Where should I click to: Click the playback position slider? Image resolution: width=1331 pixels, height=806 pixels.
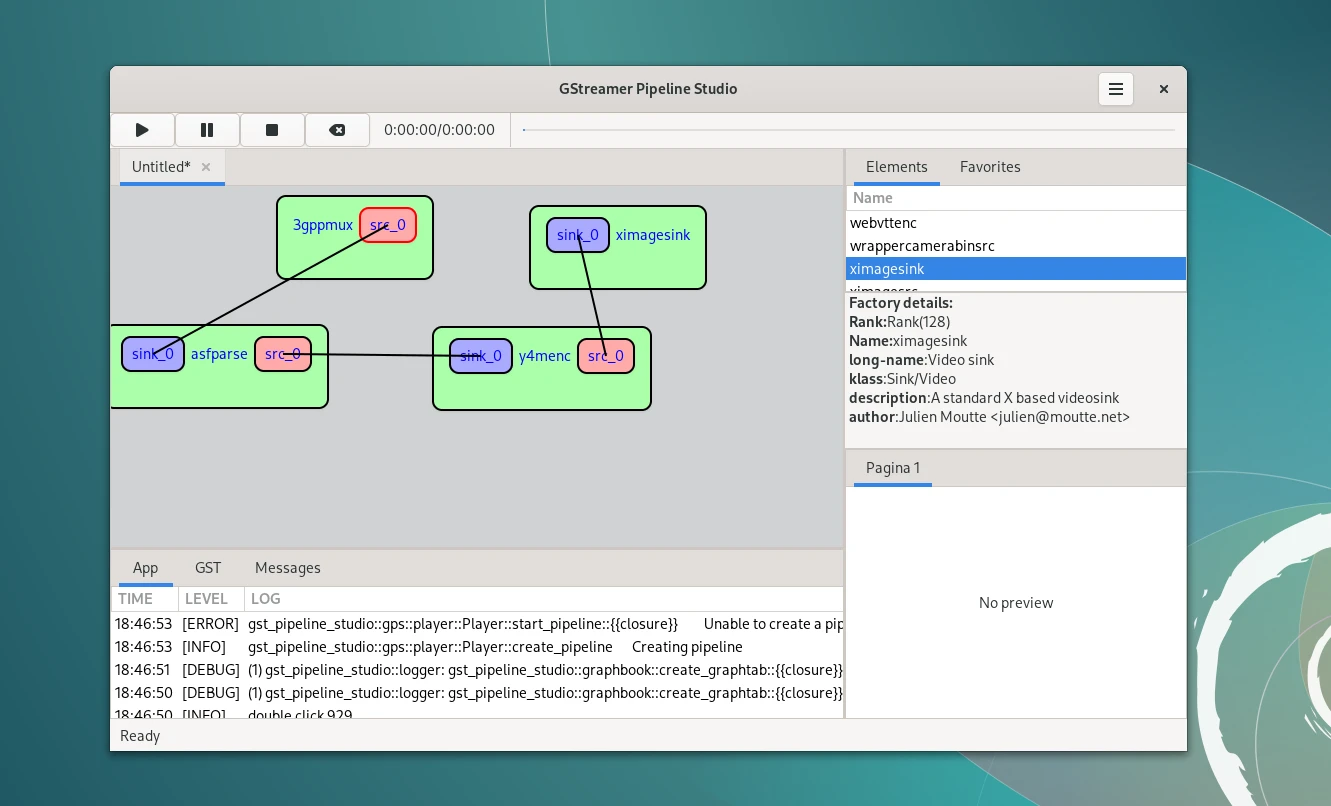point(848,130)
